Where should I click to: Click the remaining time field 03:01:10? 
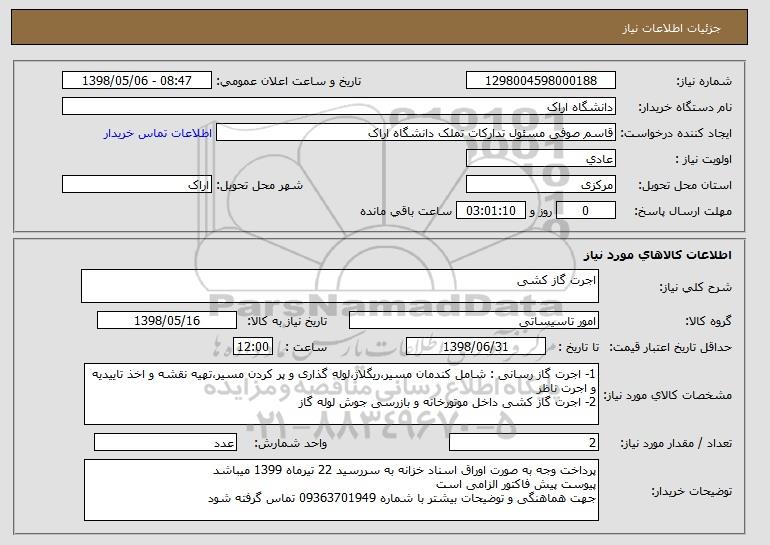[491, 211]
